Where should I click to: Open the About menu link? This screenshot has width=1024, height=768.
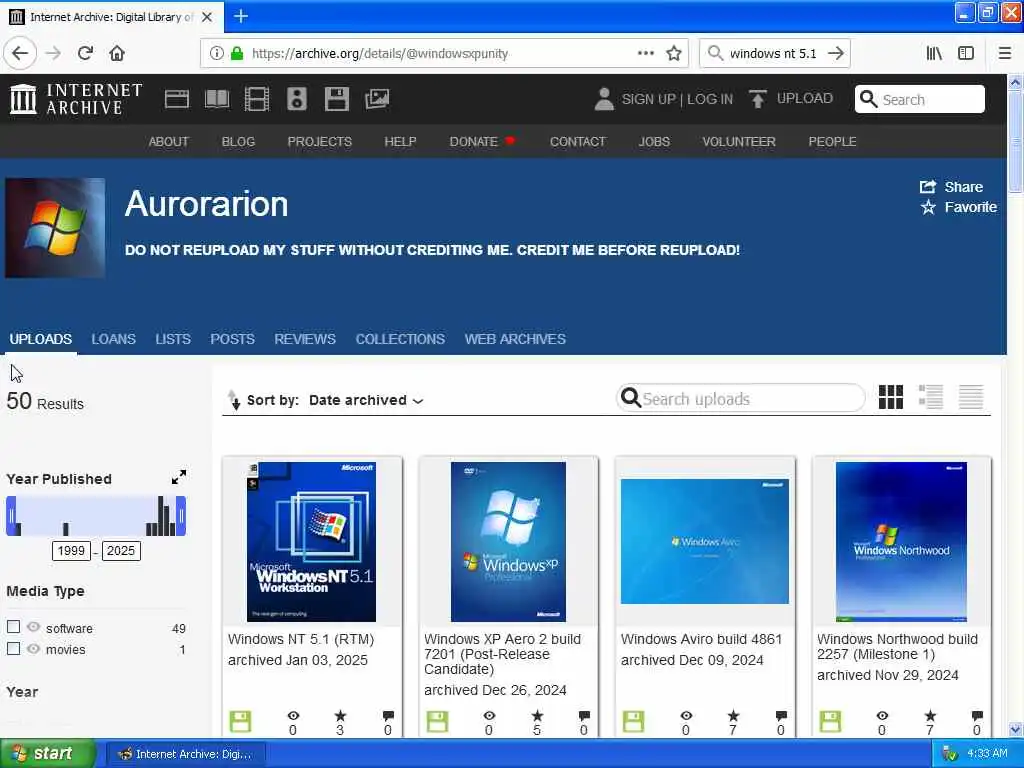point(168,142)
